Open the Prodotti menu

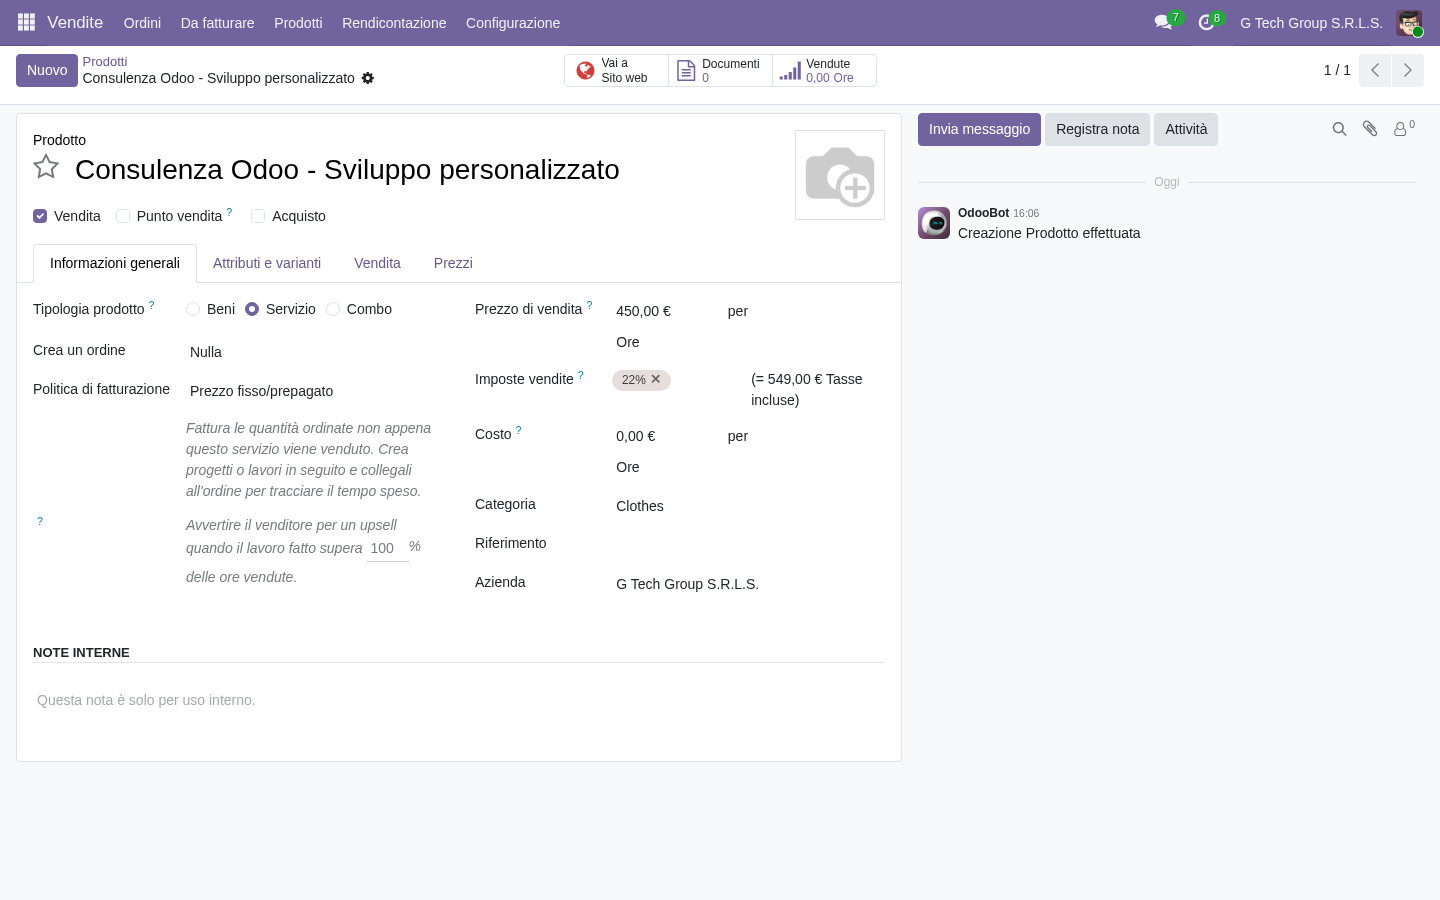point(298,23)
